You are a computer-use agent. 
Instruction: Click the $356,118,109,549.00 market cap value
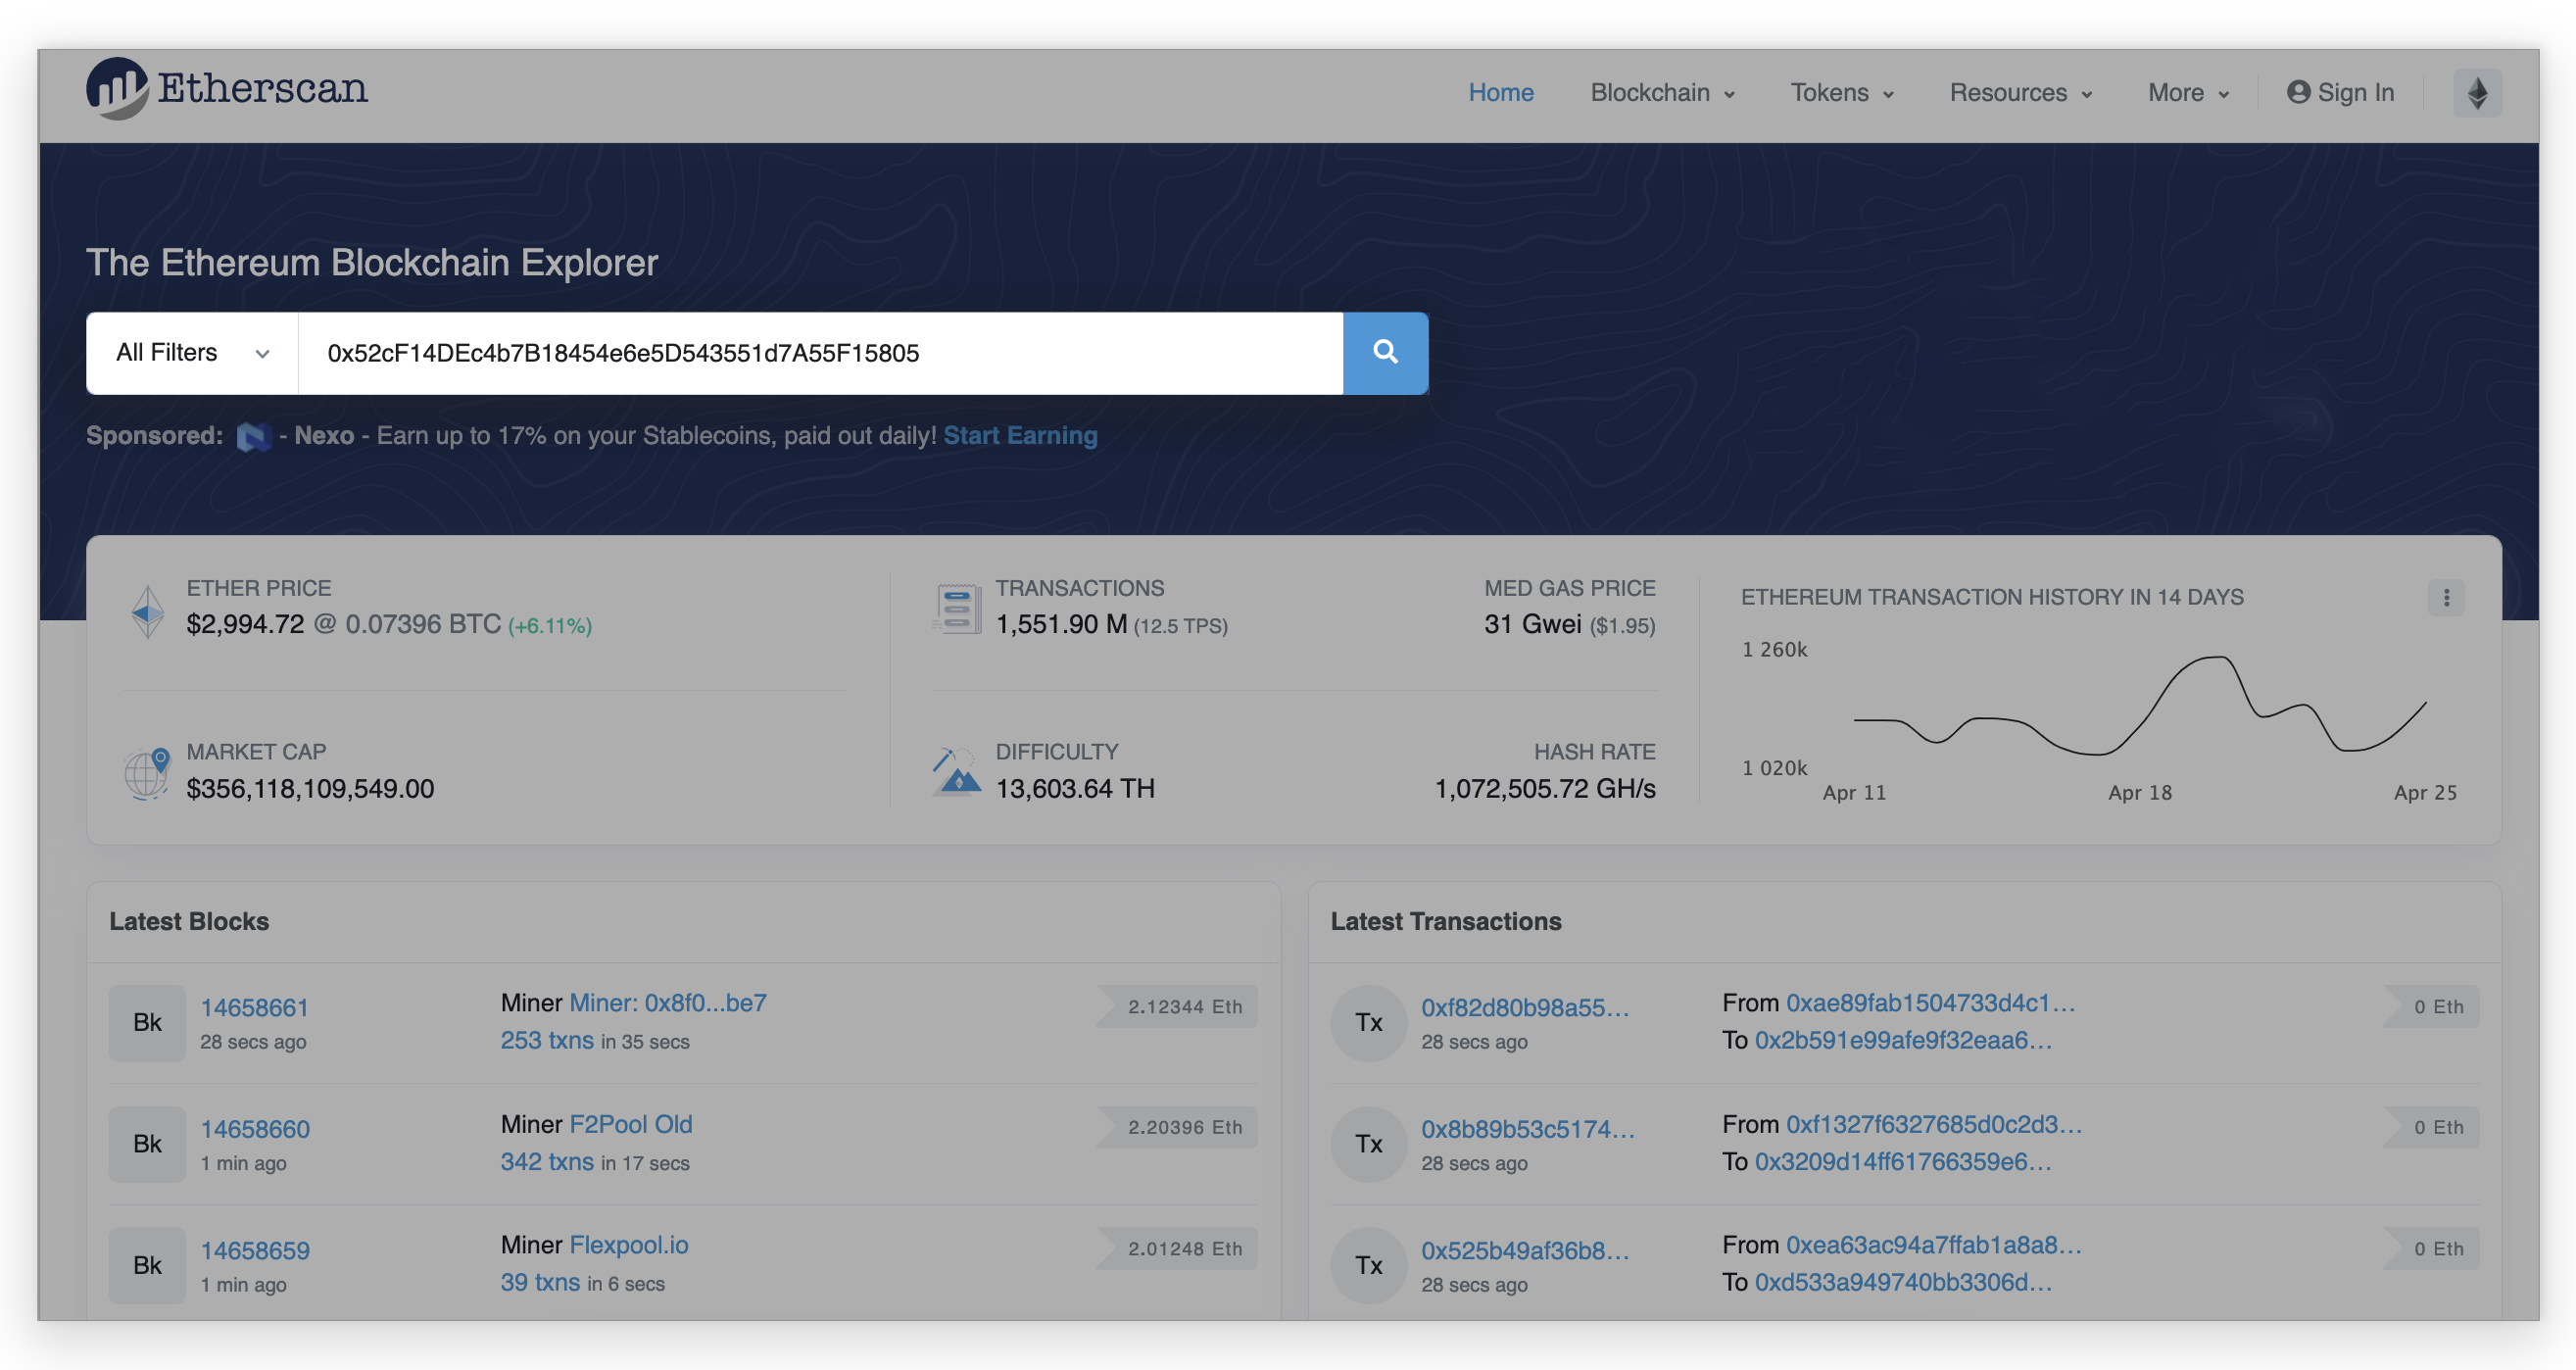coord(310,789)
